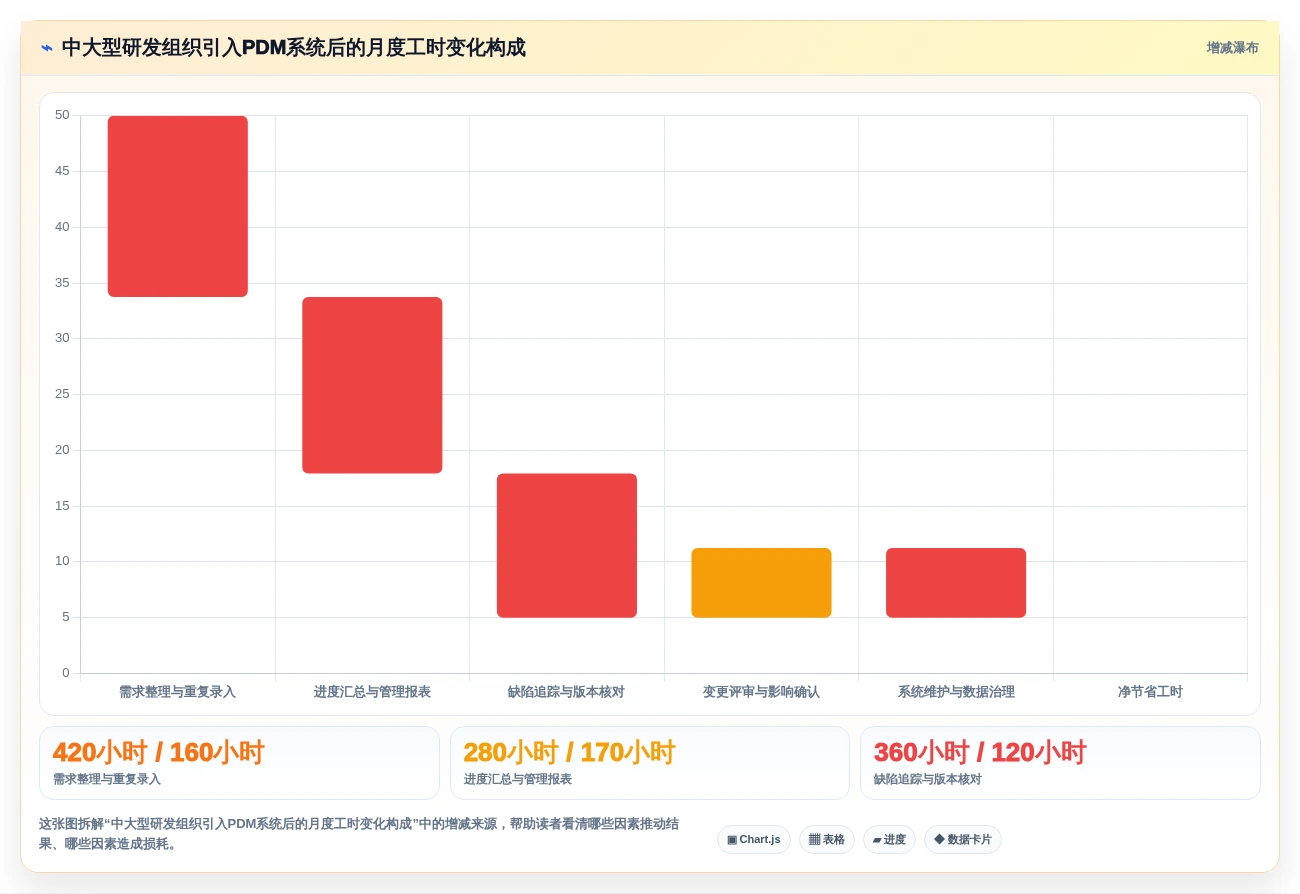Click the 进度汇总与管理报表 axis label
The image size is (1300, 894).
372,692
